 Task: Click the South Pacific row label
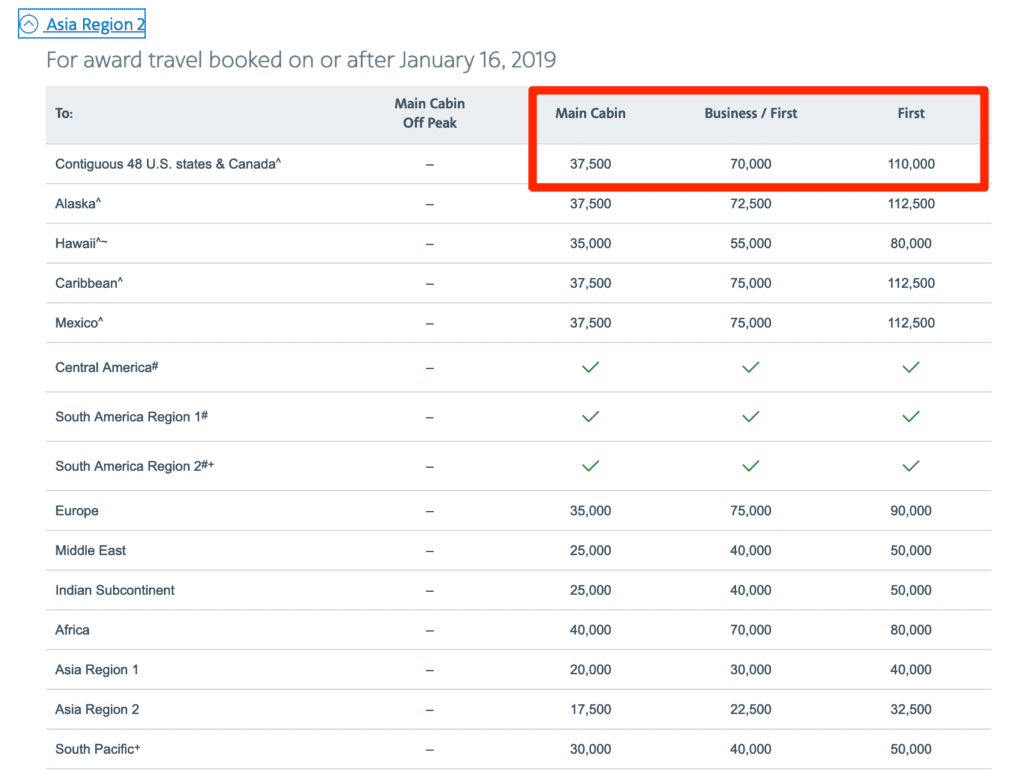tap(97, 749)
